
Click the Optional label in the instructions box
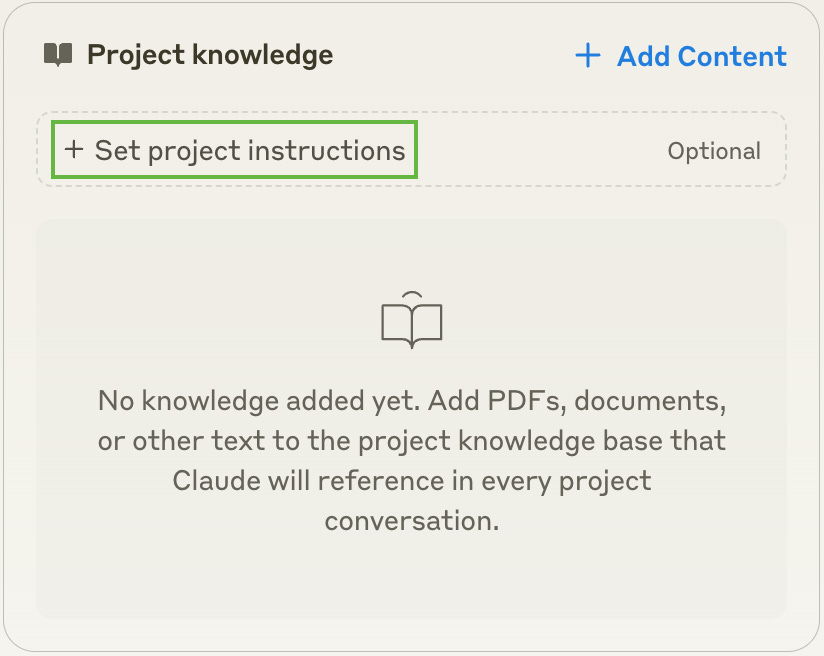(714, 151)
